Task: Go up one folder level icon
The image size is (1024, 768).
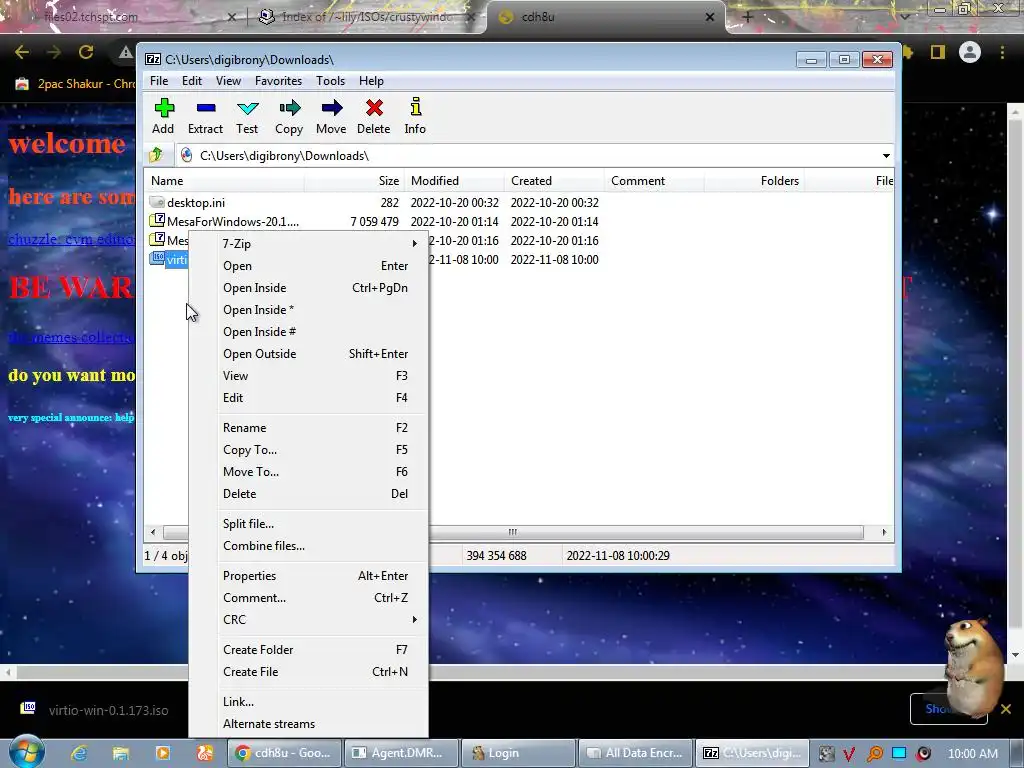Action: point(156,155)
